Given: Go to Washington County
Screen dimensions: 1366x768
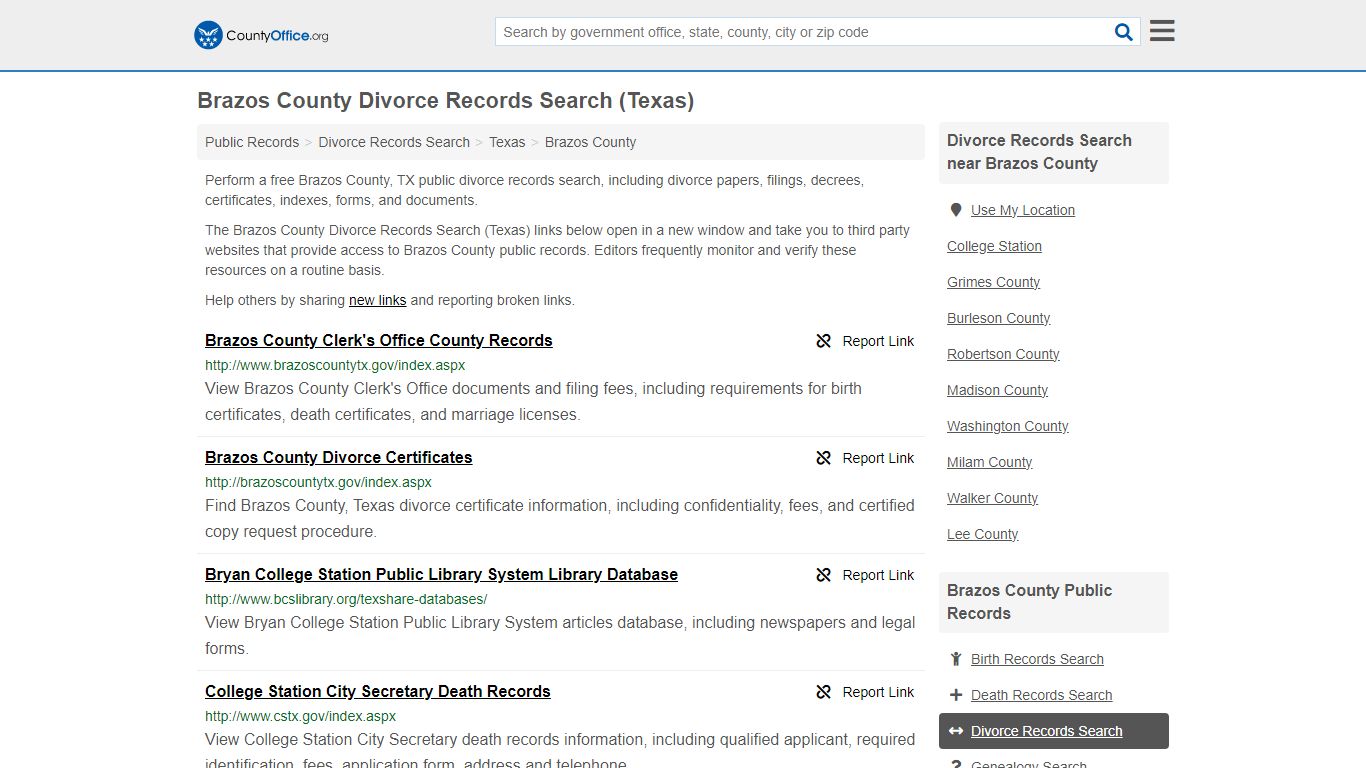Looking at the screenshot, I should 1008,426.
